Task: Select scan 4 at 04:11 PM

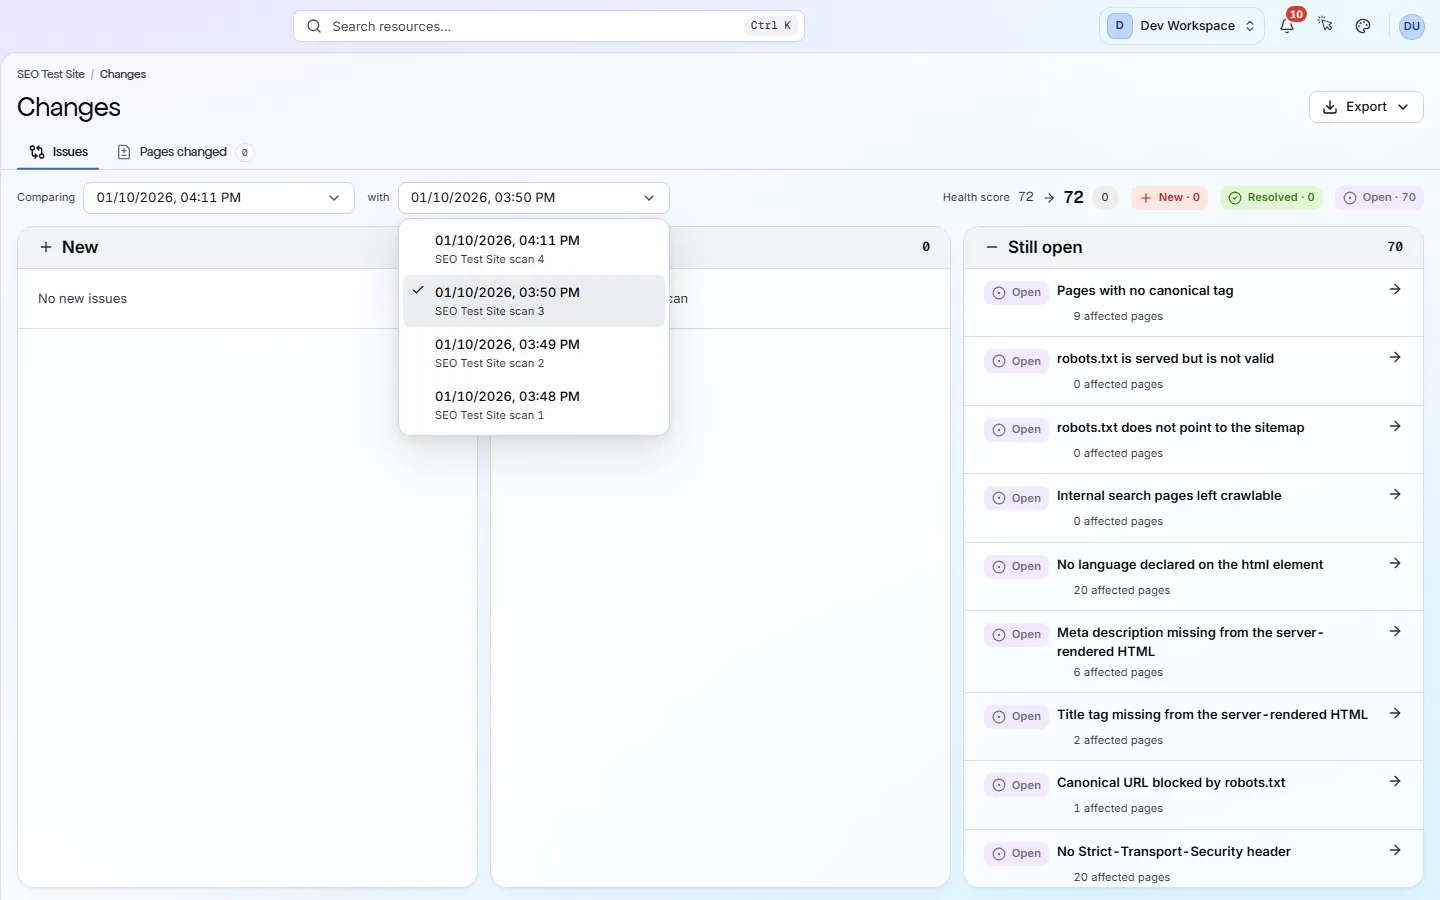Action: (x=534, y=249)
